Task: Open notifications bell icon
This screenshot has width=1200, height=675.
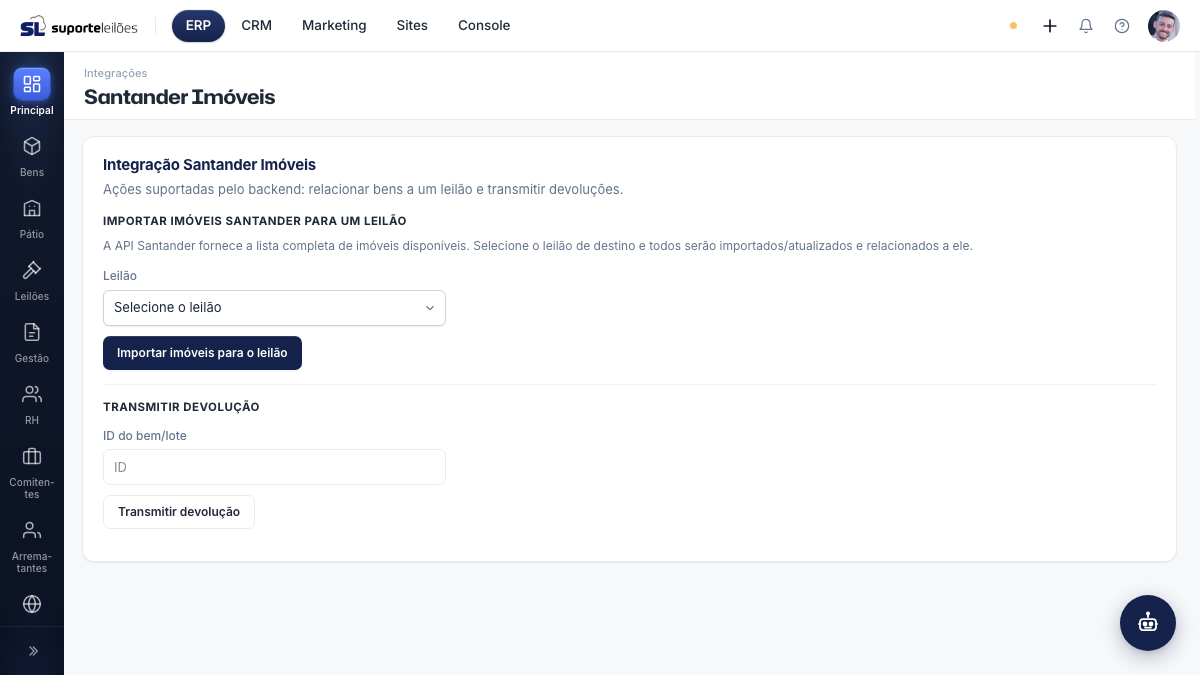Action: click(1086, 26)
